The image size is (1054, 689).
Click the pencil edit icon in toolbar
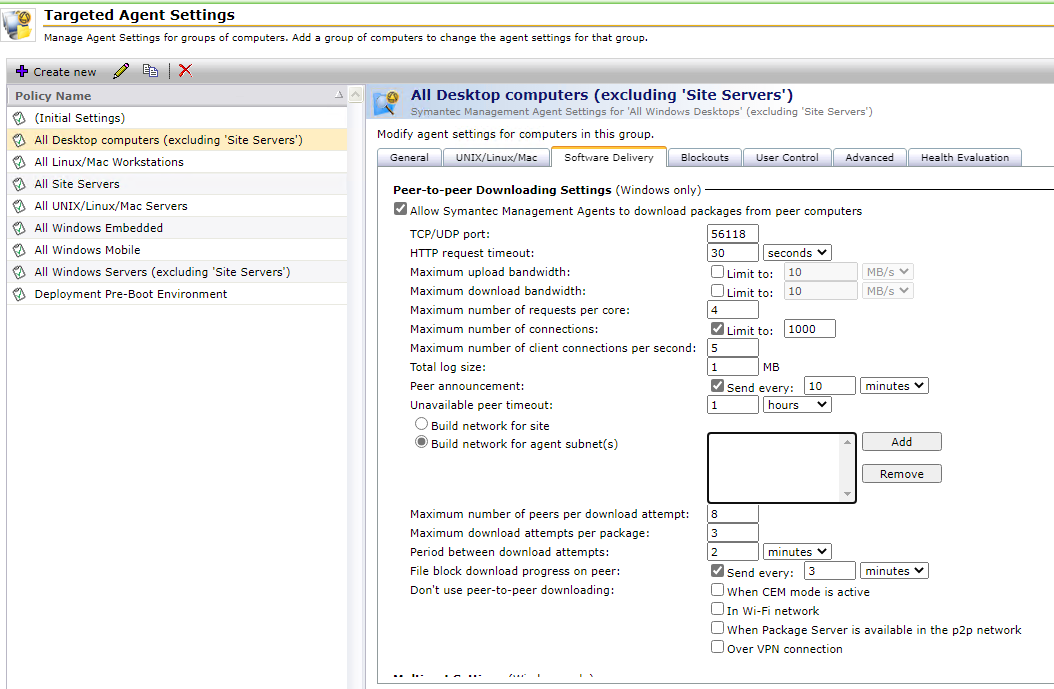[121, 71]
